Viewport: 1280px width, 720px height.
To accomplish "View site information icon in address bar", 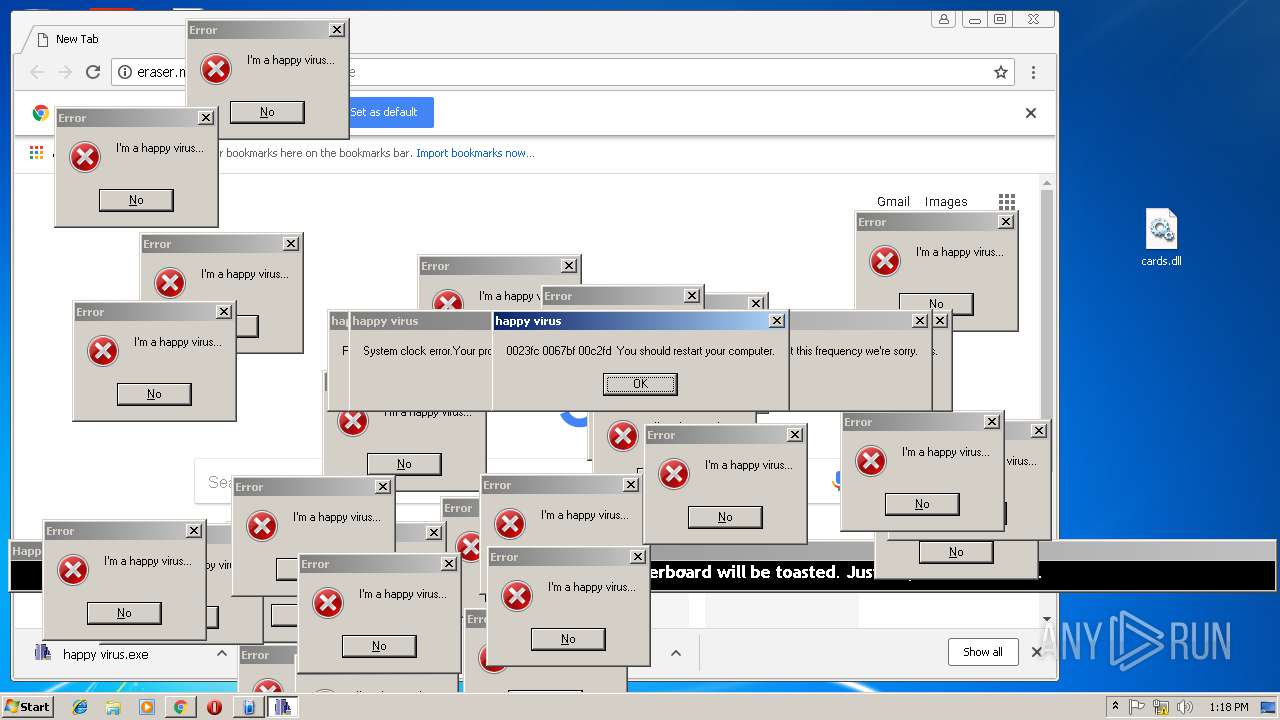I will click(x=125, y=72).
